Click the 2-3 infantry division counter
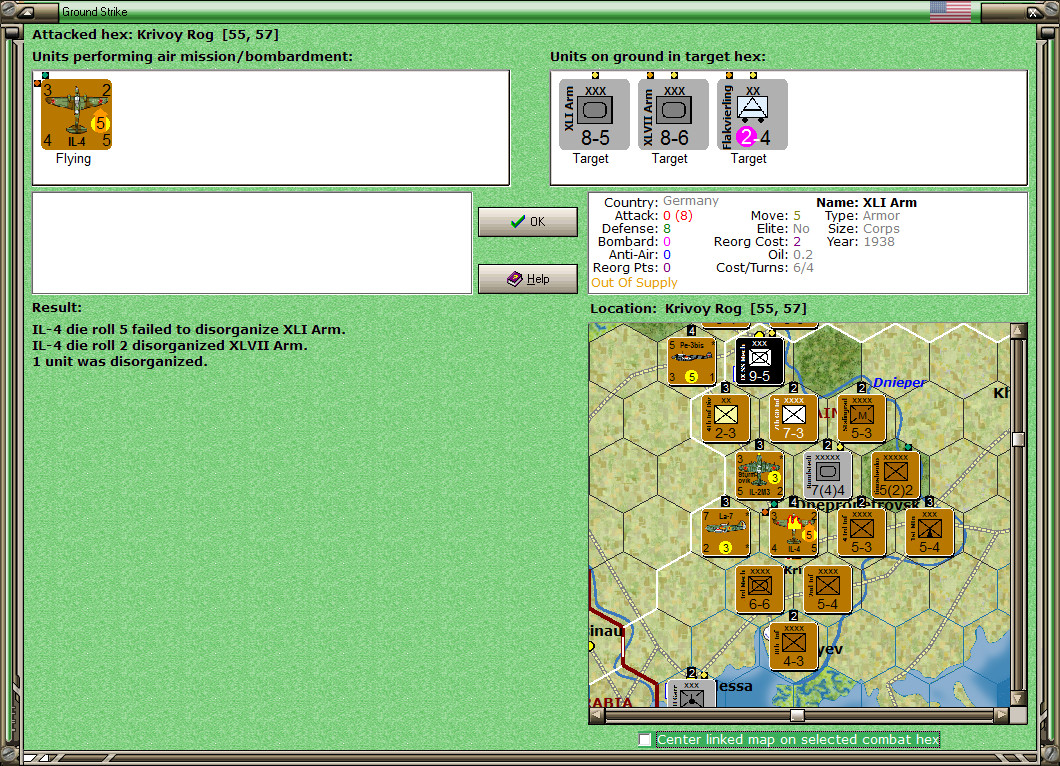Viewport: 1060px width, 766px height. point(725,418)
